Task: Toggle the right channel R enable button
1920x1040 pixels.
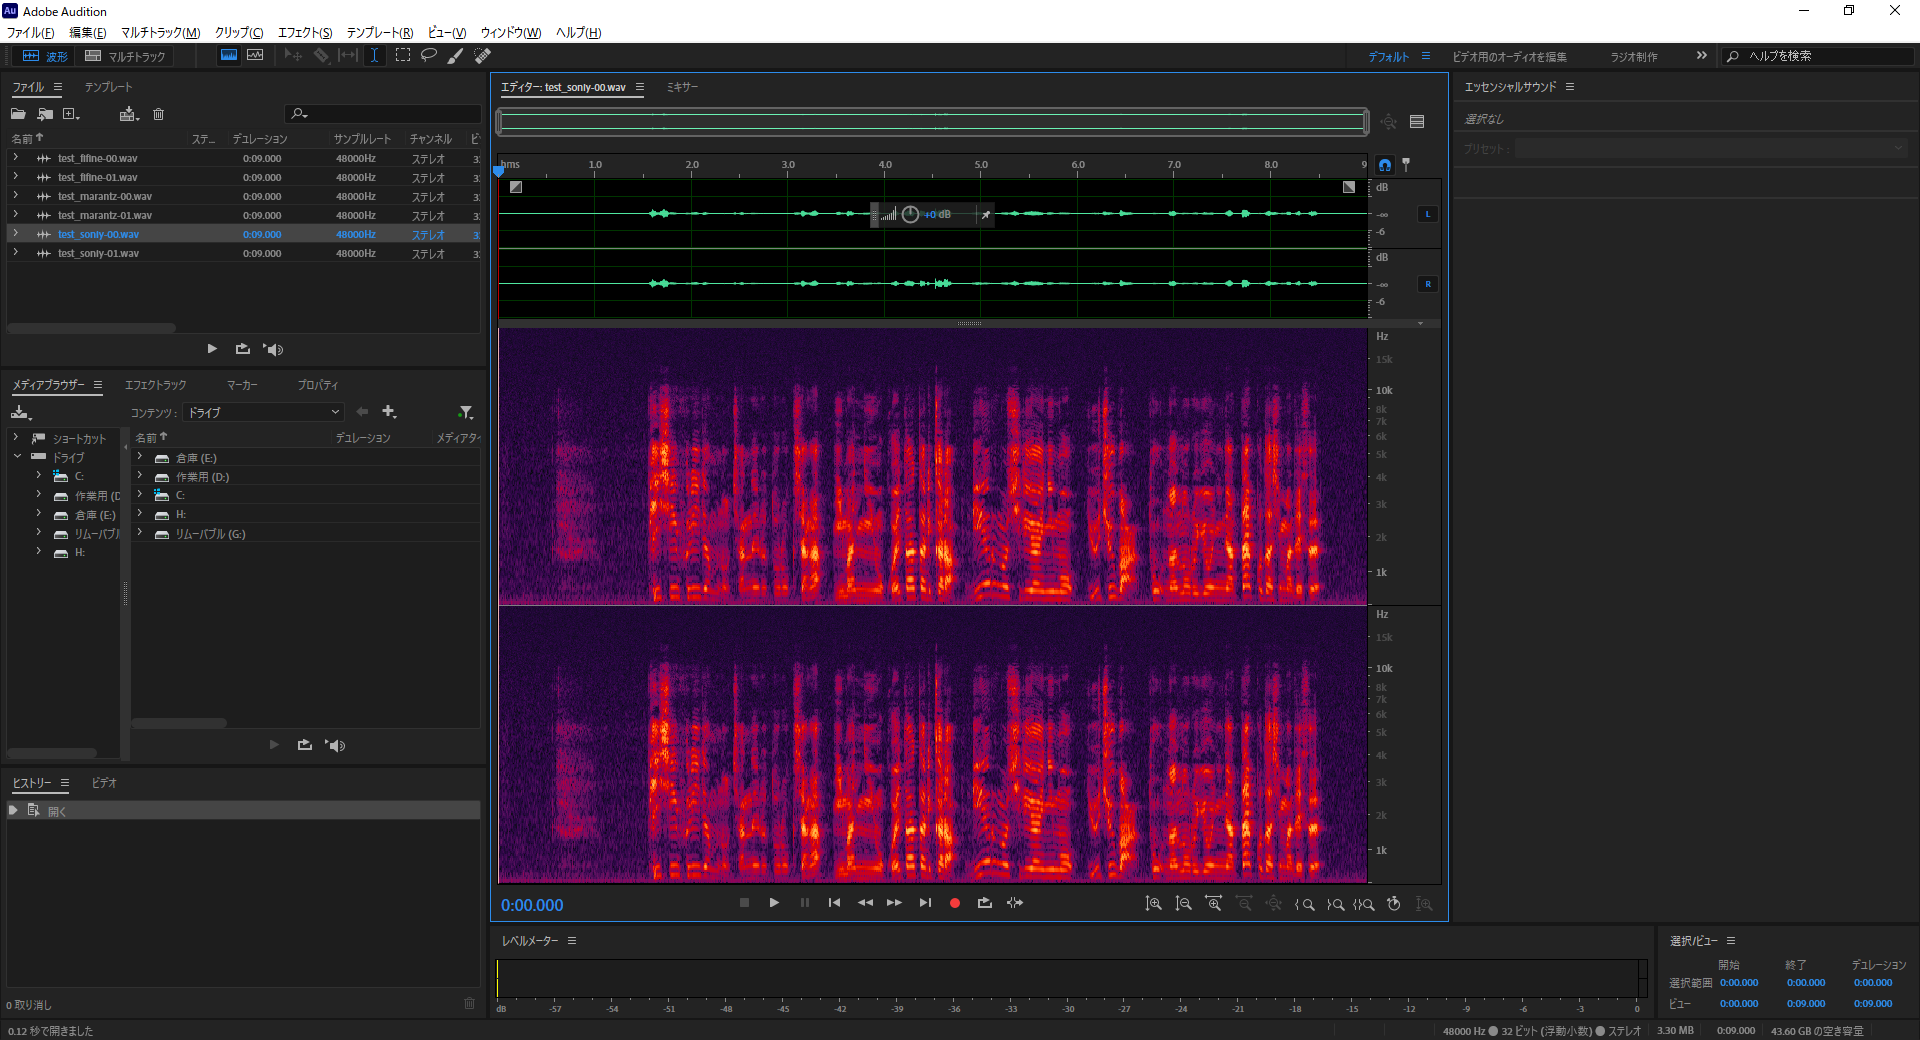Action: [x=1427, y=284]
